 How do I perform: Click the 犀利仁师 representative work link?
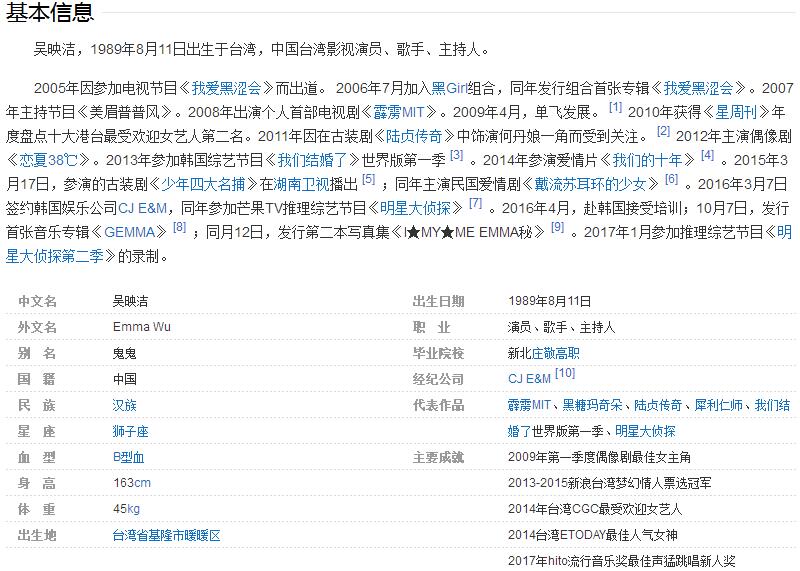click(716, 405)
